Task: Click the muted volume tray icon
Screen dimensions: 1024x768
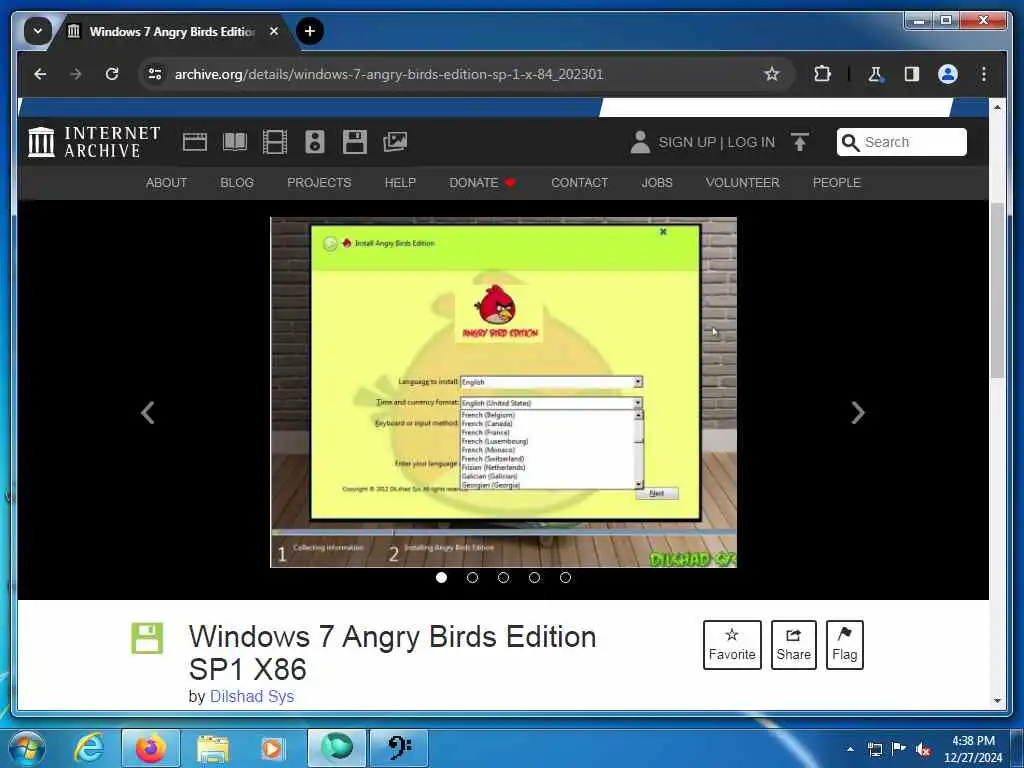Action: pyautogui.click(x=923, y=749)
